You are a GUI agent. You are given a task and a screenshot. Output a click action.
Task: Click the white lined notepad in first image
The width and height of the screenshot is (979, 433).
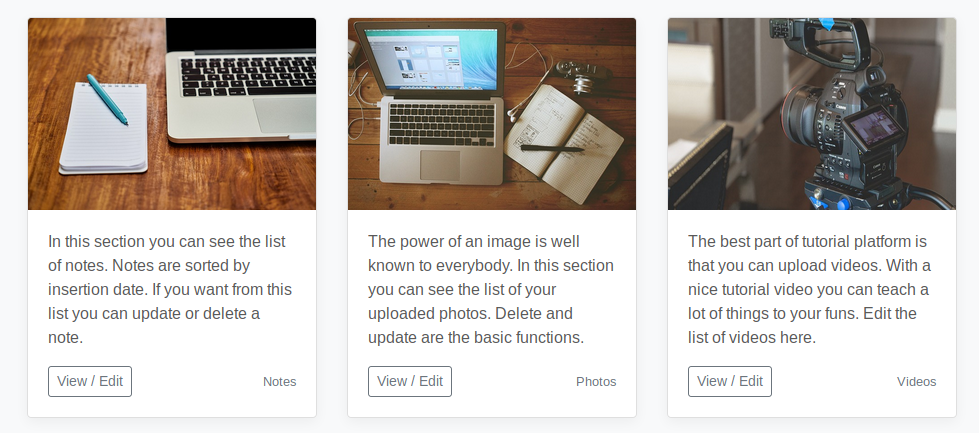coord(100,135)
